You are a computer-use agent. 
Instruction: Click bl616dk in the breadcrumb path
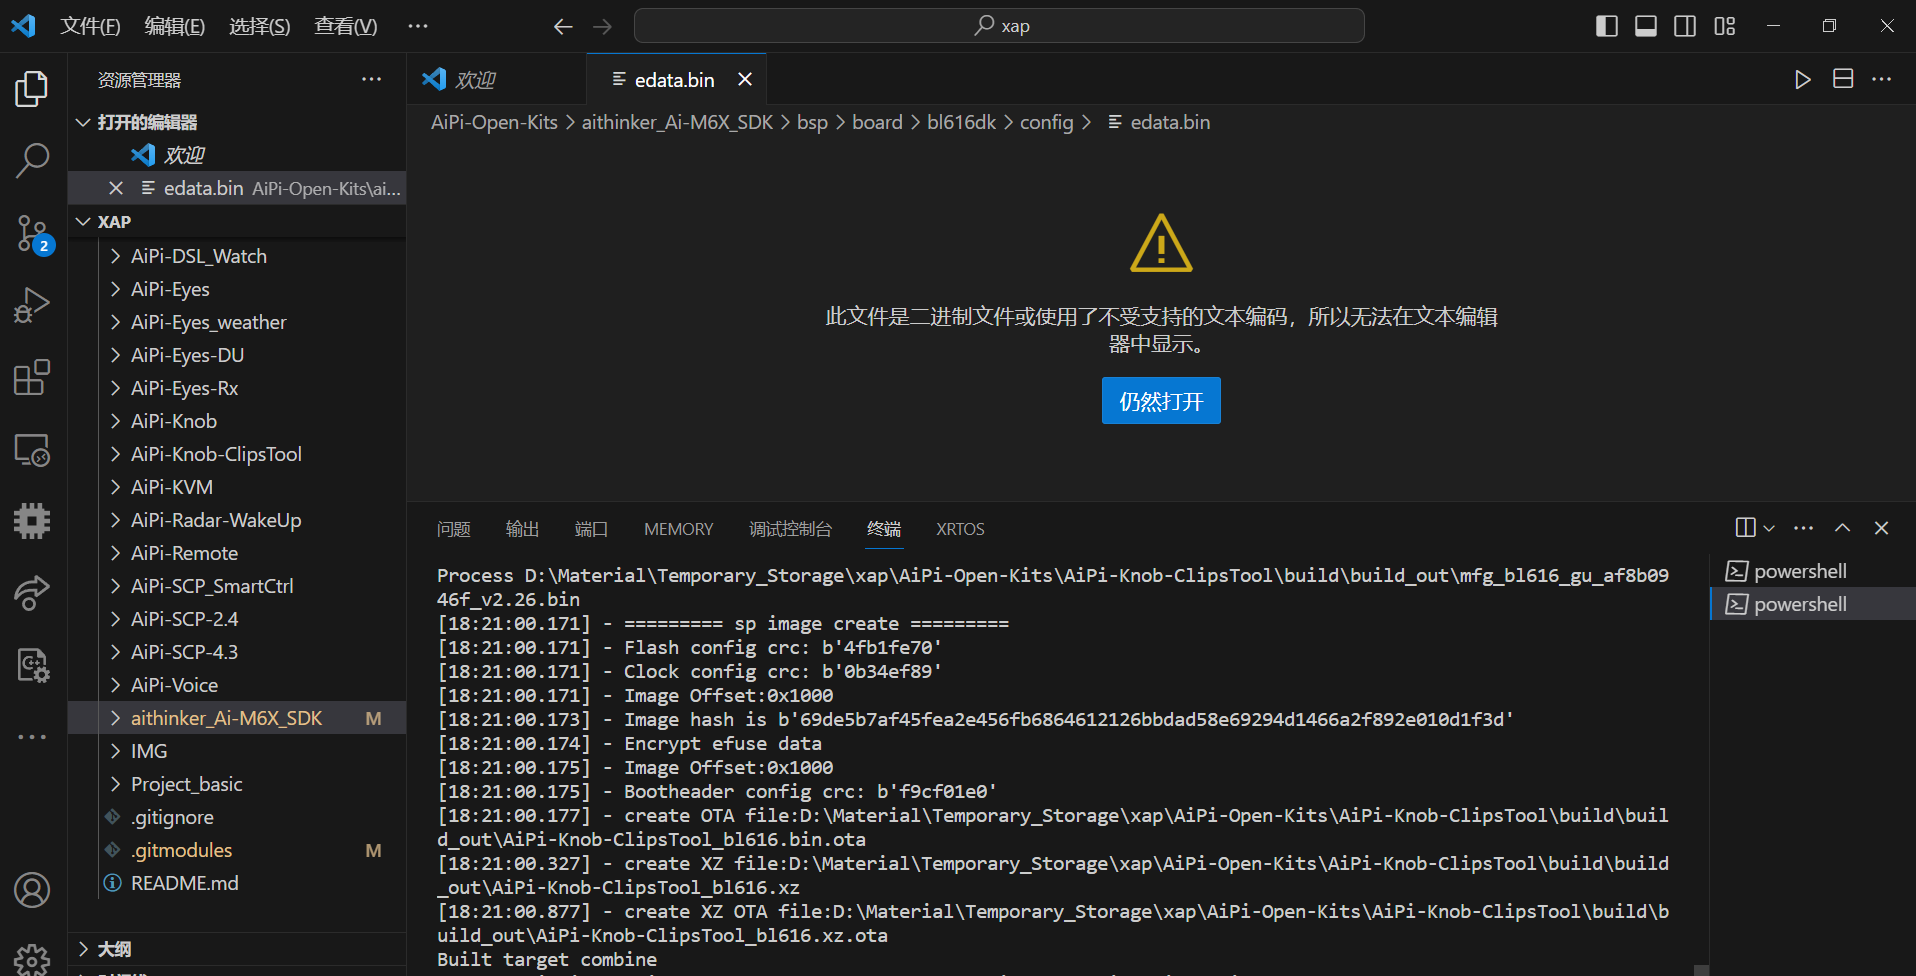pos(961,122)
